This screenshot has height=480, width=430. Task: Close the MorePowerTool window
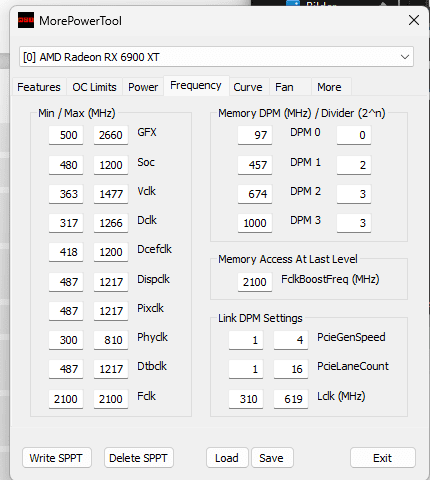(x=414, y=20)
